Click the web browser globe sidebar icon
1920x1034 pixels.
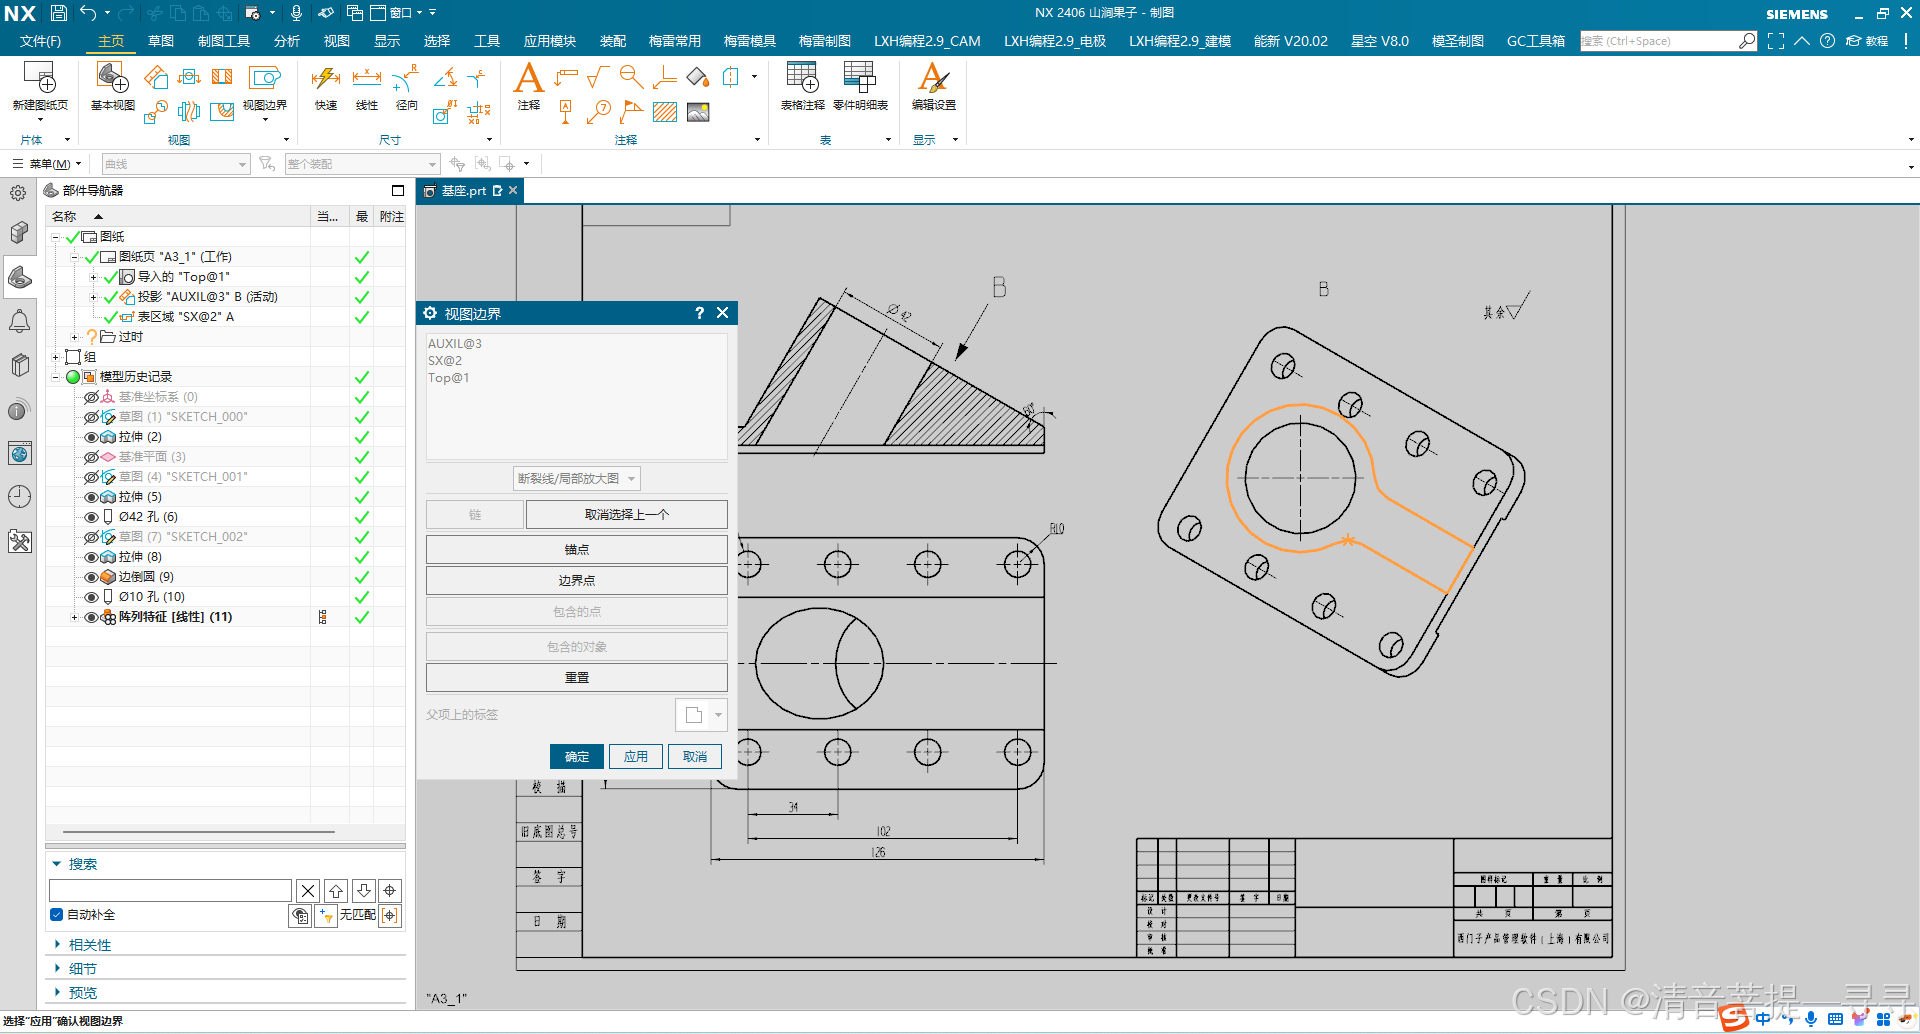19,454
